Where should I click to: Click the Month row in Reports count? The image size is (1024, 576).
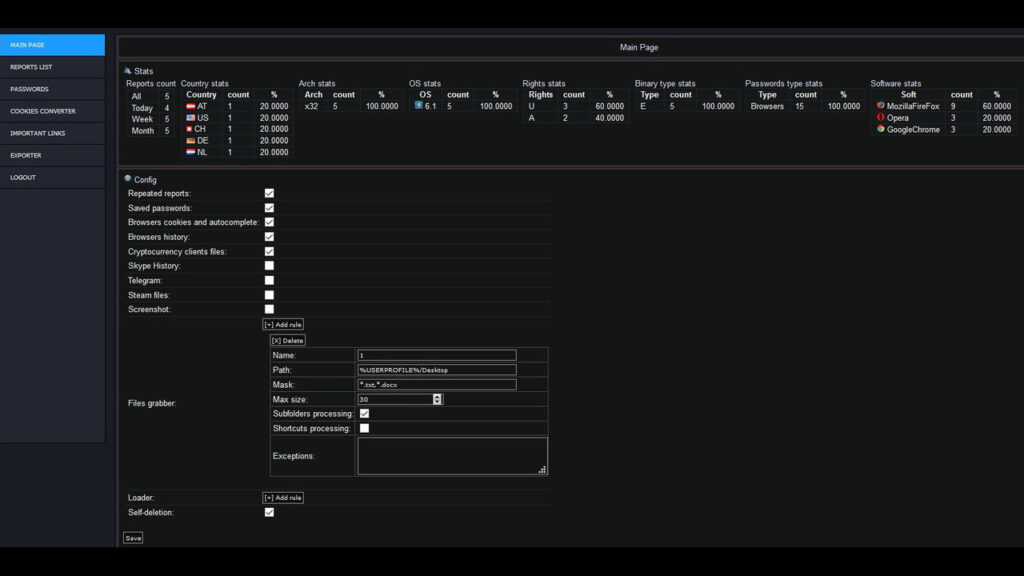pyautogui.click(x=151, y=131)
